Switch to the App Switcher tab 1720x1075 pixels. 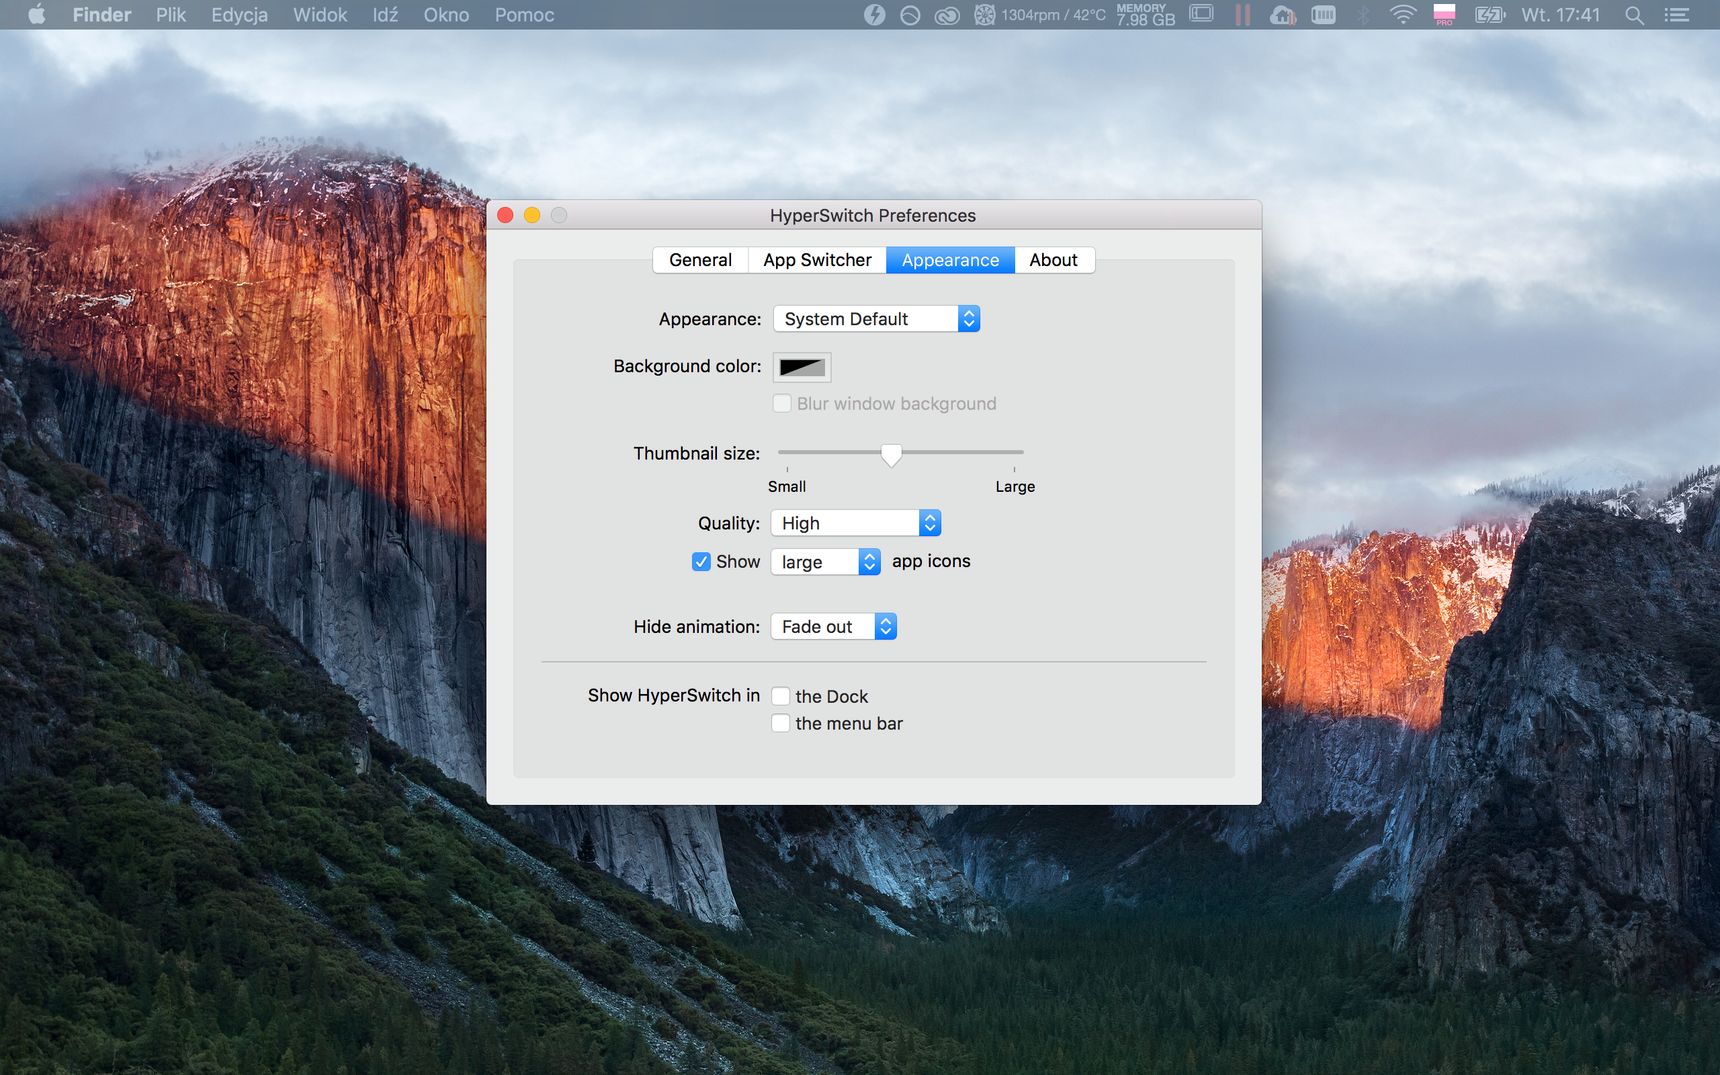[x=817, y=260]
